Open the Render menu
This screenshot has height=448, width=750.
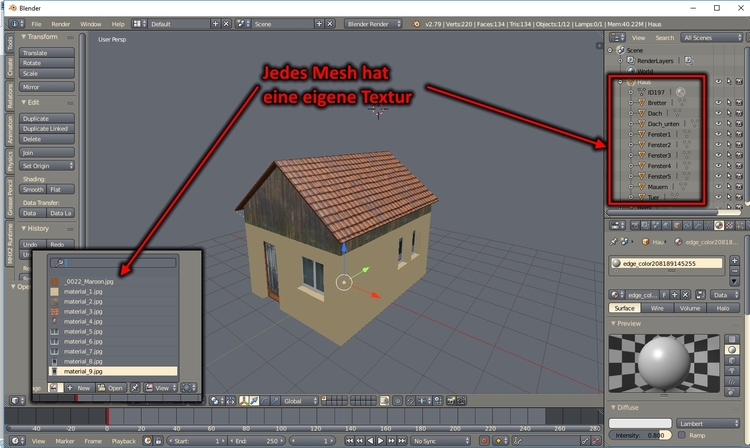pyautogui.click(x=61, y=24)
